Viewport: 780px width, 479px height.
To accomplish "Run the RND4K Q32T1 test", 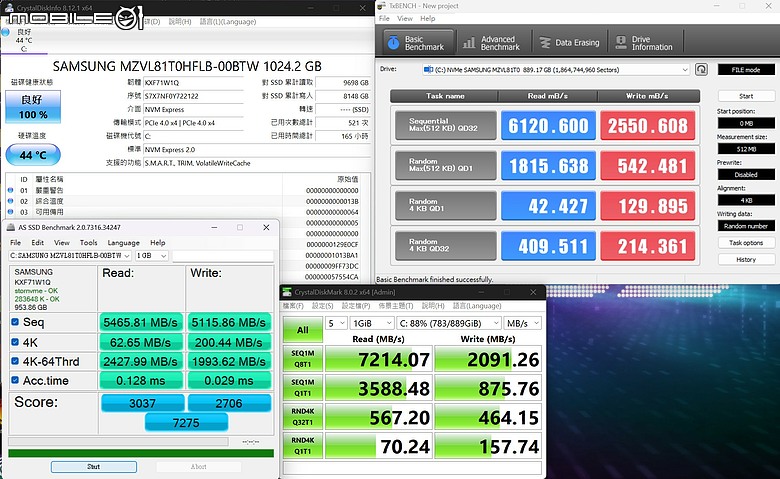I will [302, 417].
